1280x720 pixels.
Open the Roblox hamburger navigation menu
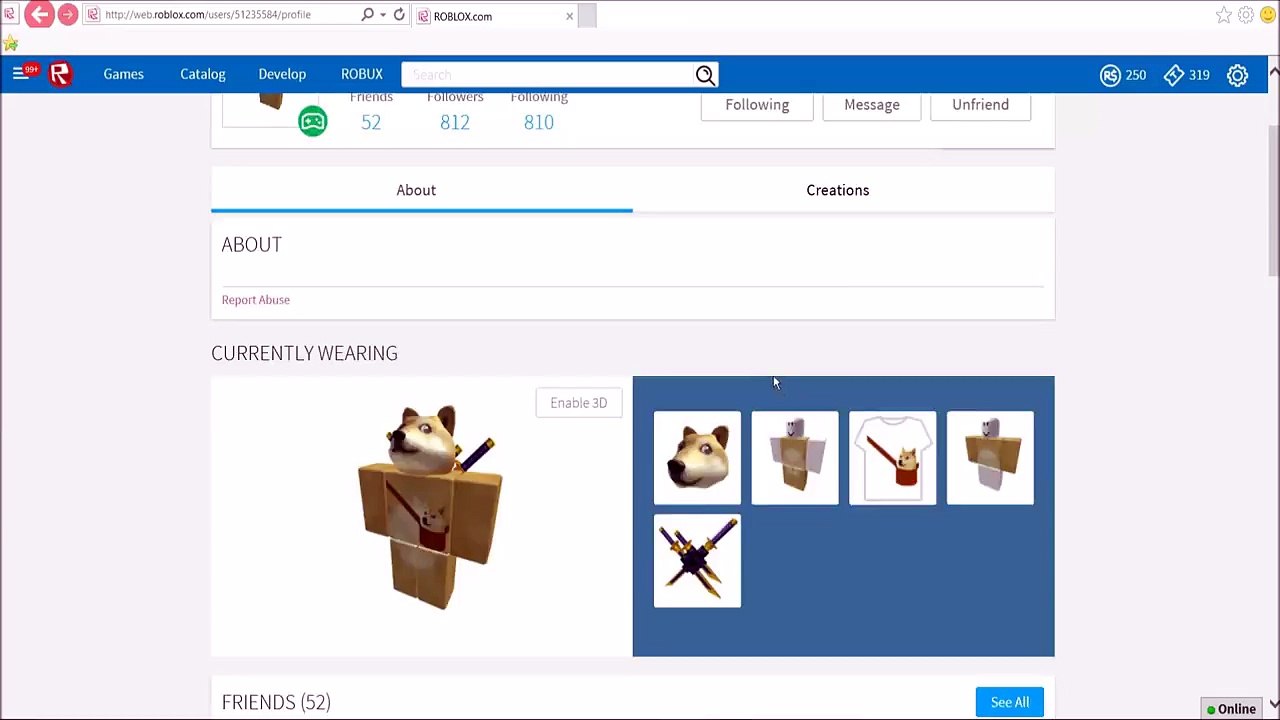(x=19, y=74)
